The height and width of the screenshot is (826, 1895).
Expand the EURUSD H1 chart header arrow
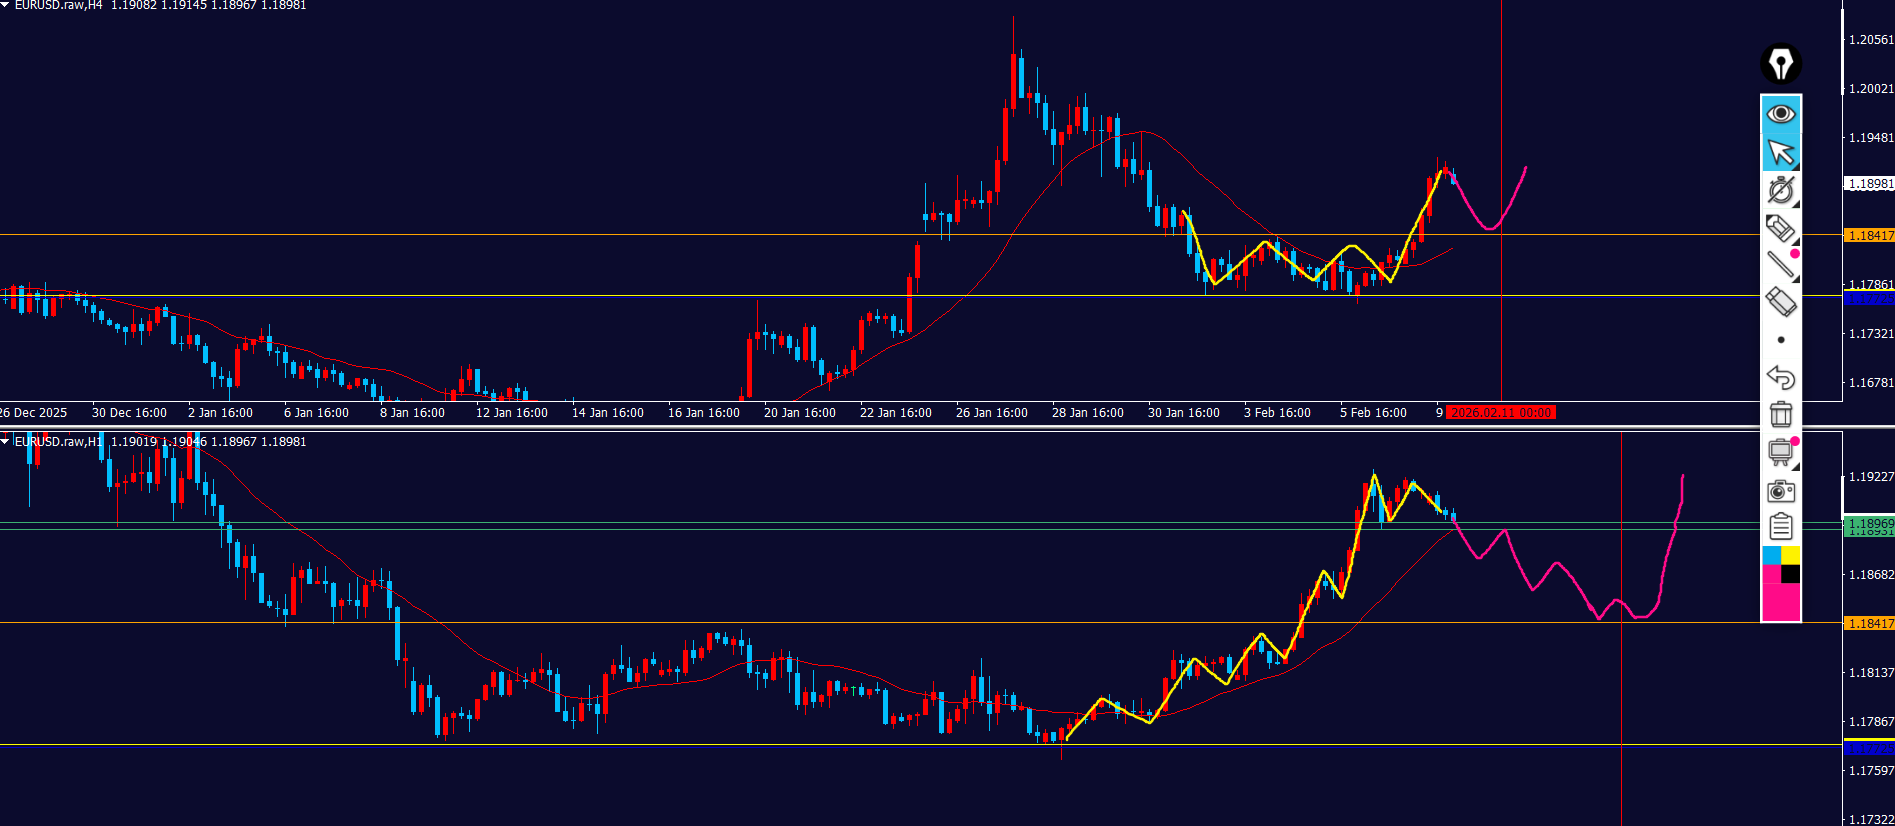point(5,441)
